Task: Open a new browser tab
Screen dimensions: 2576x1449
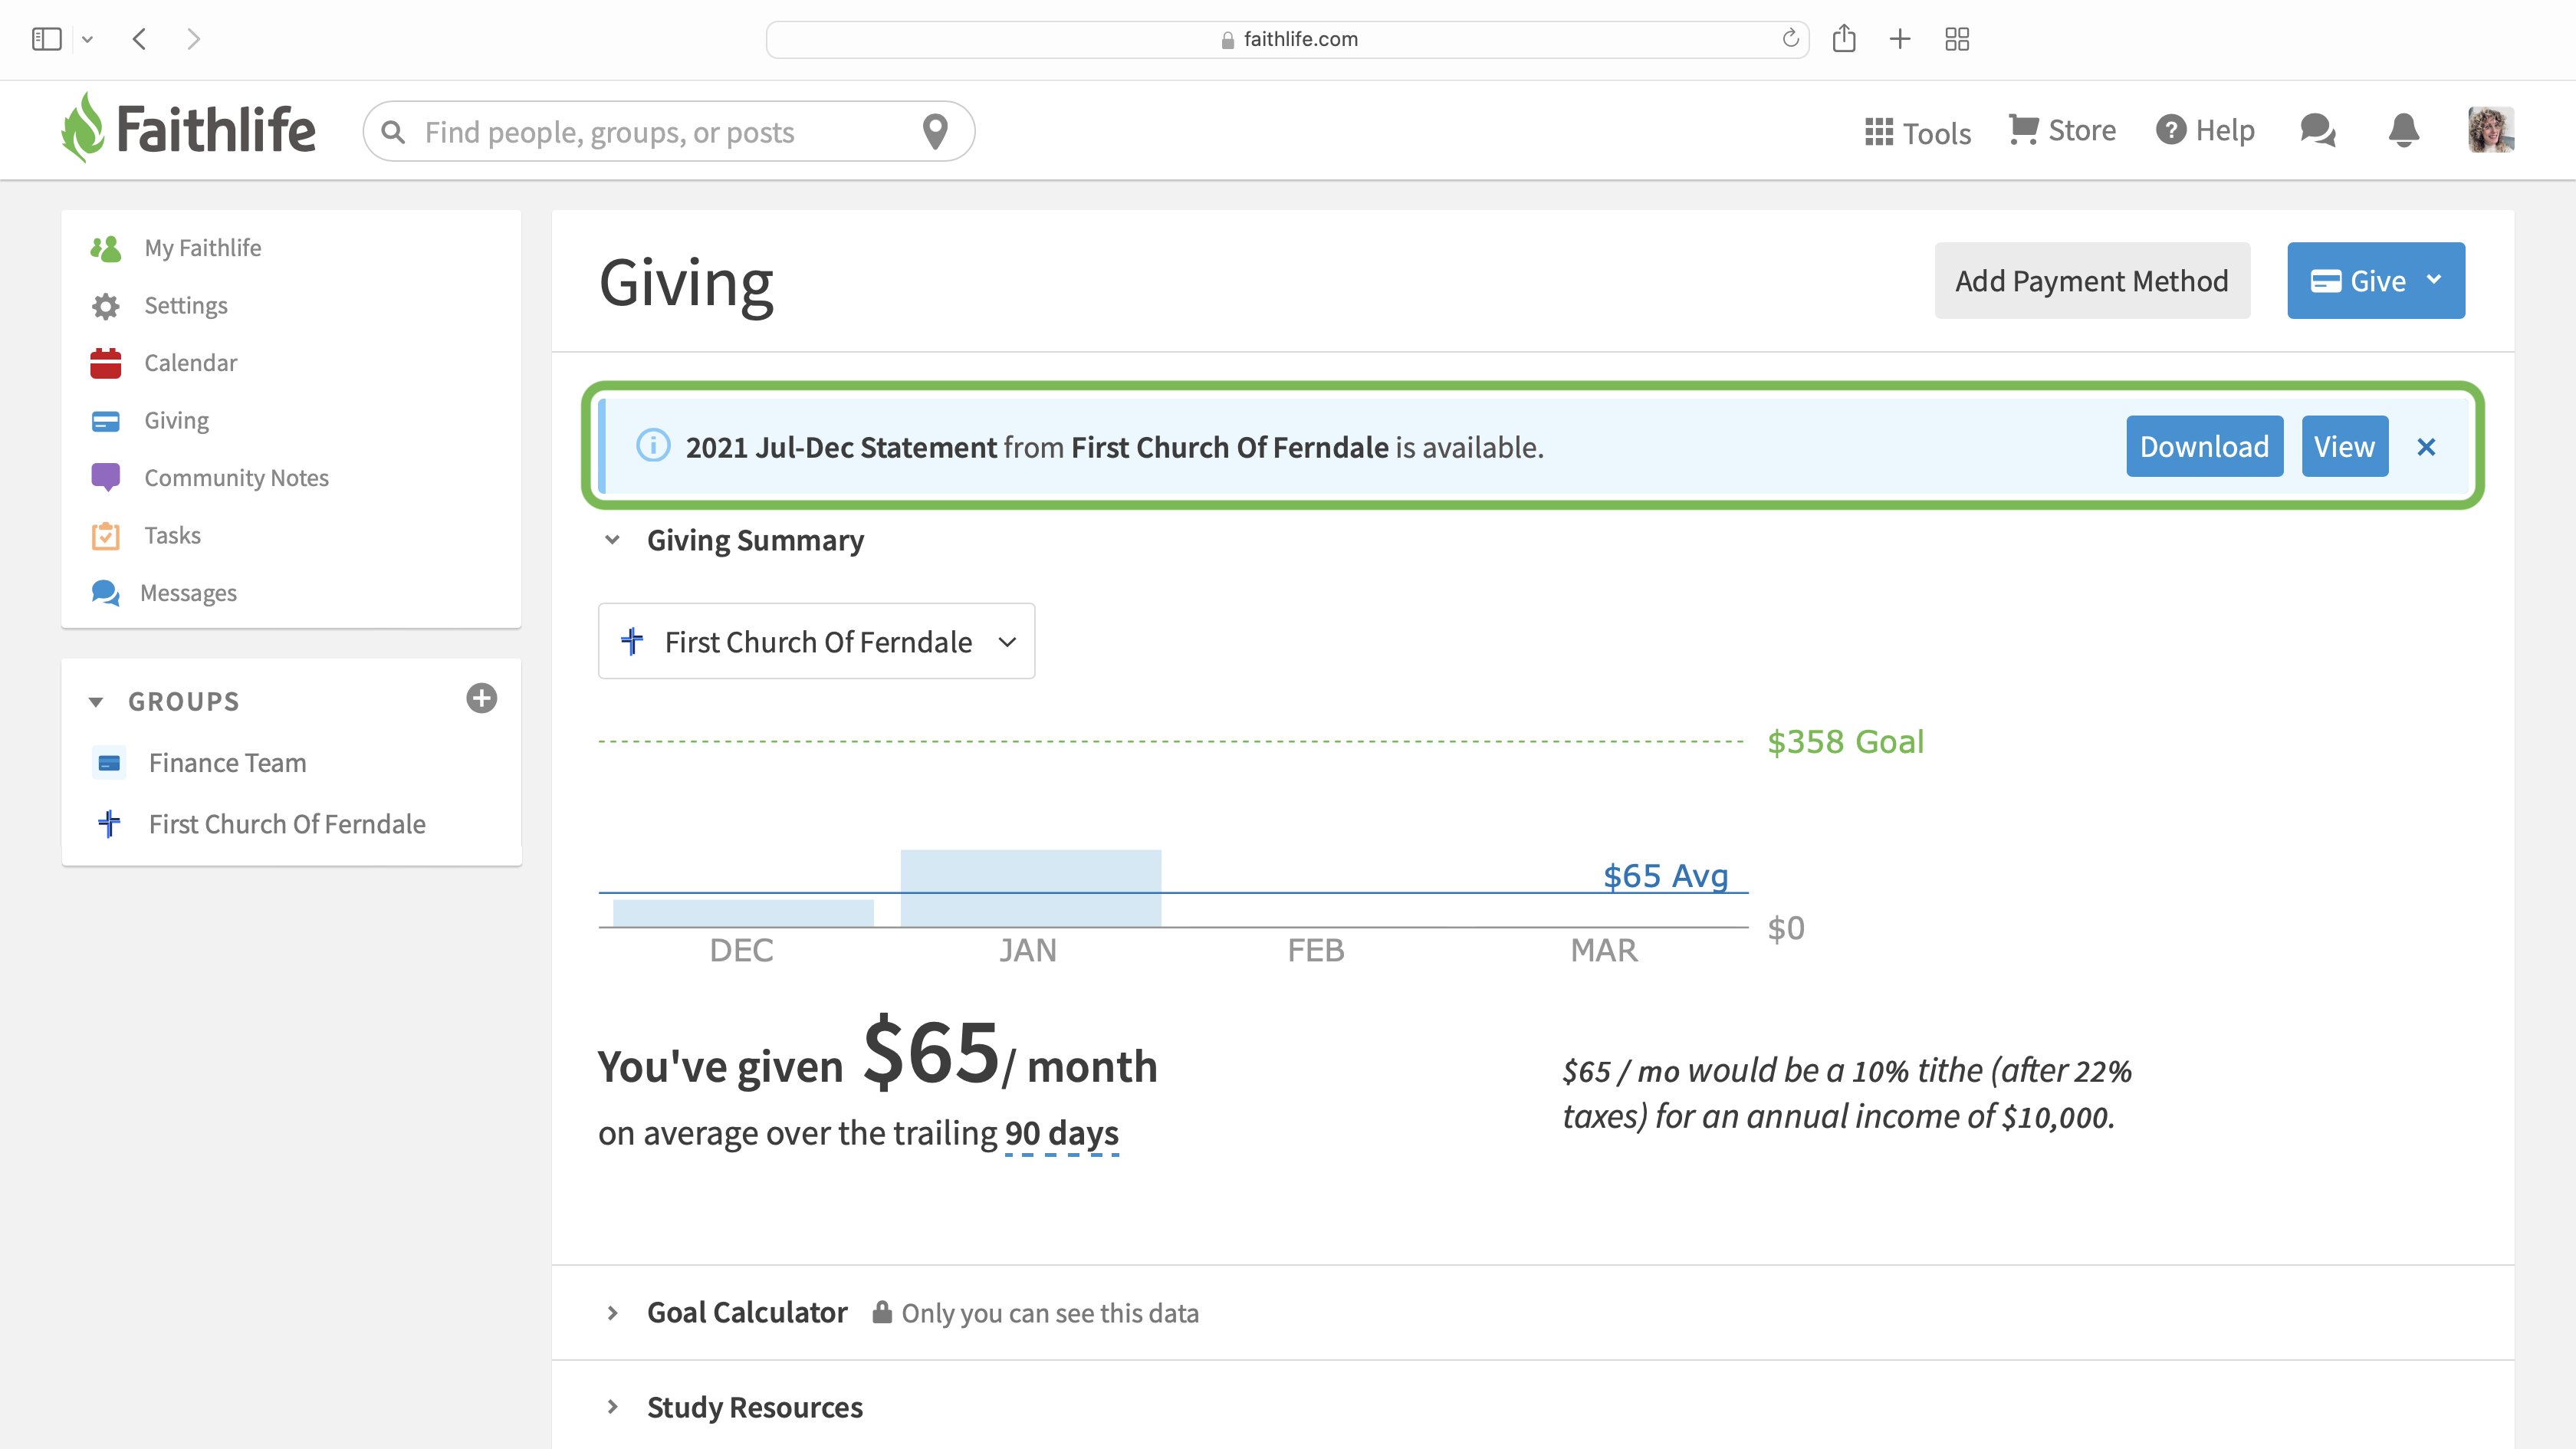Action: (x=1899, y=39)
